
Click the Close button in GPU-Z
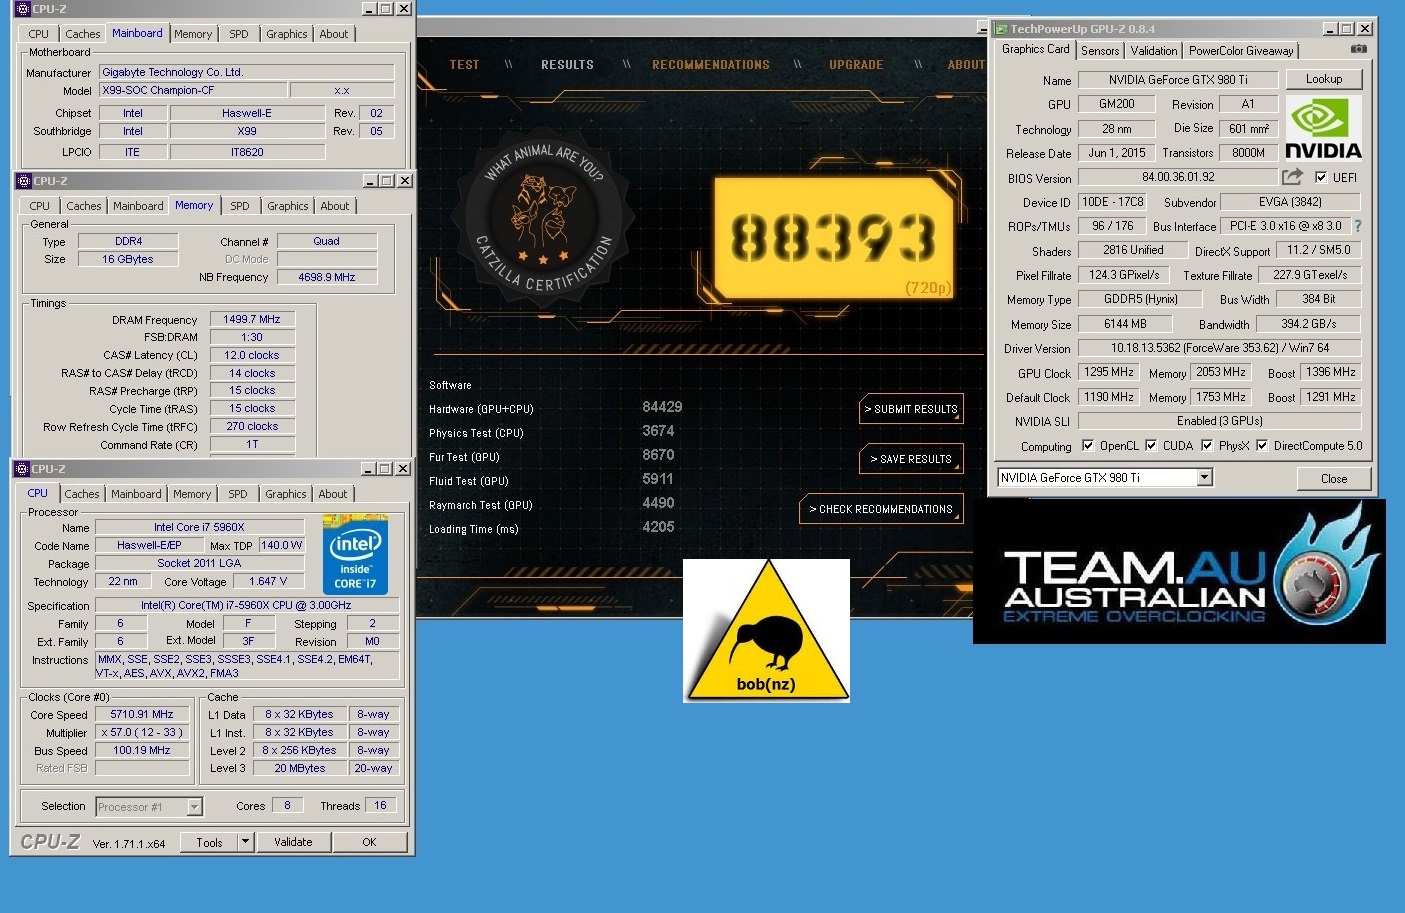[1334, 479]
